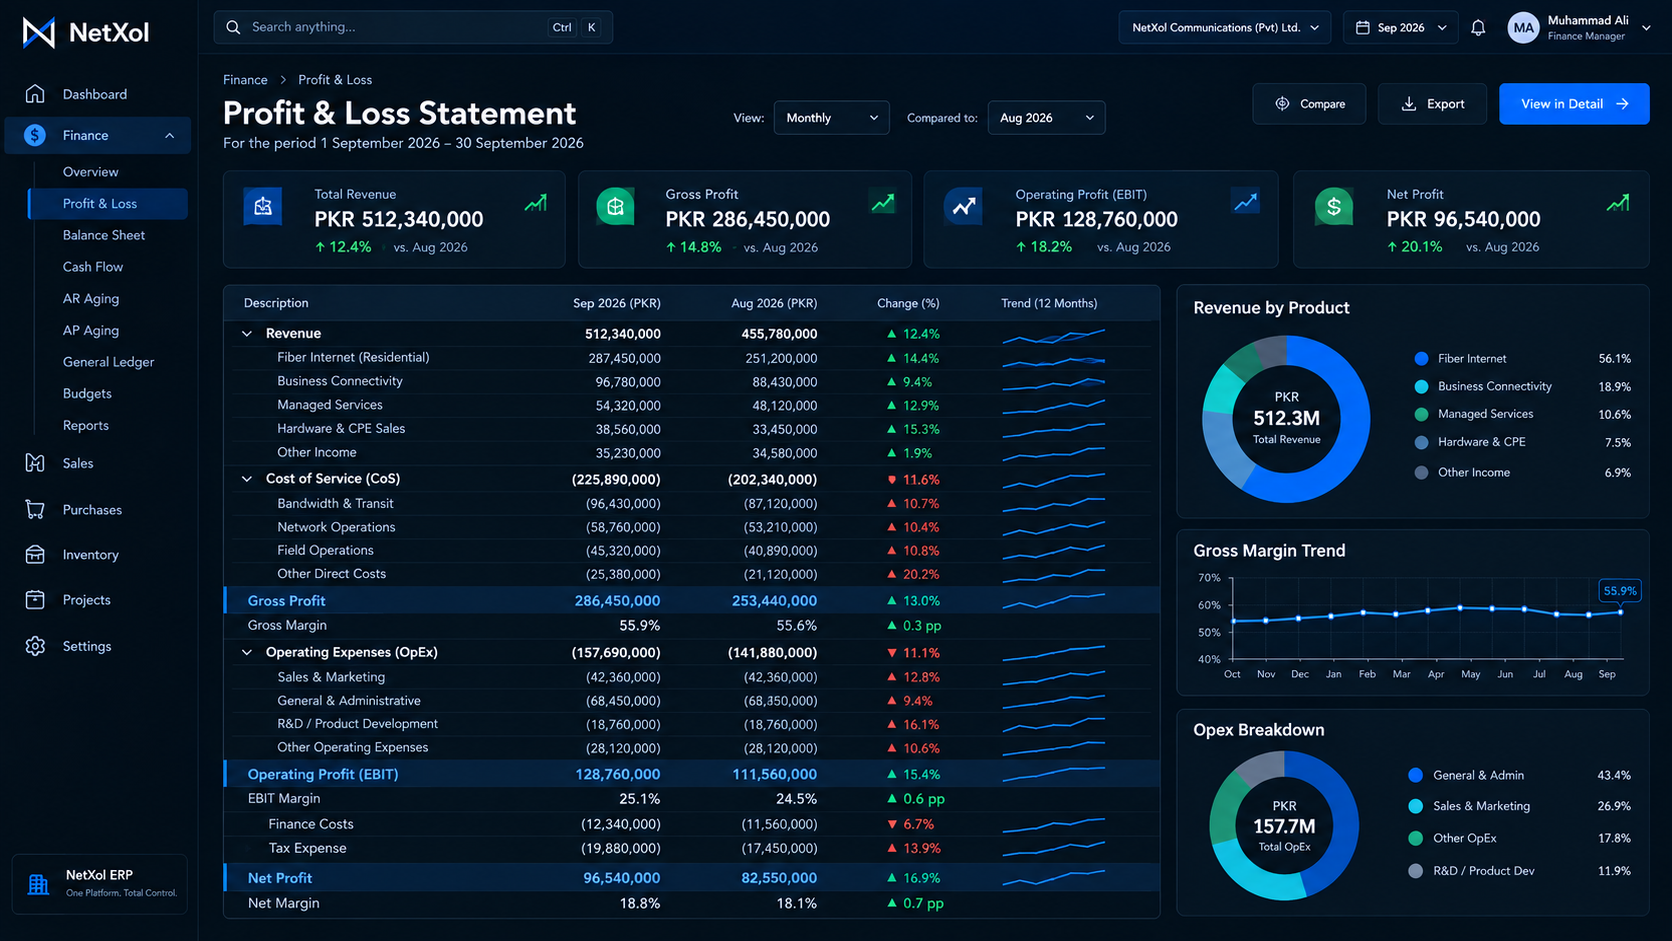Open the Budgets page

[x=87, y=394]
